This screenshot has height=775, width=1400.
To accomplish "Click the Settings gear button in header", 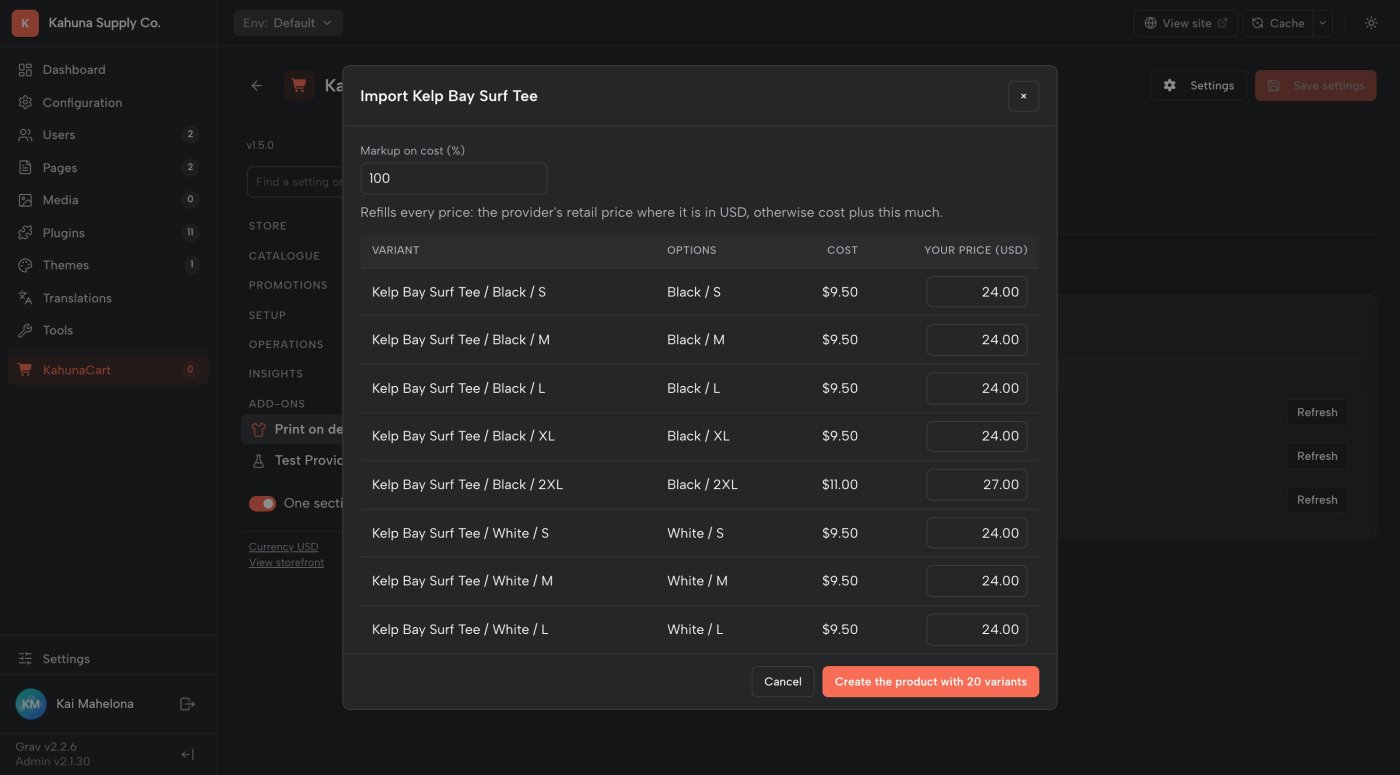I will 1198,86.
